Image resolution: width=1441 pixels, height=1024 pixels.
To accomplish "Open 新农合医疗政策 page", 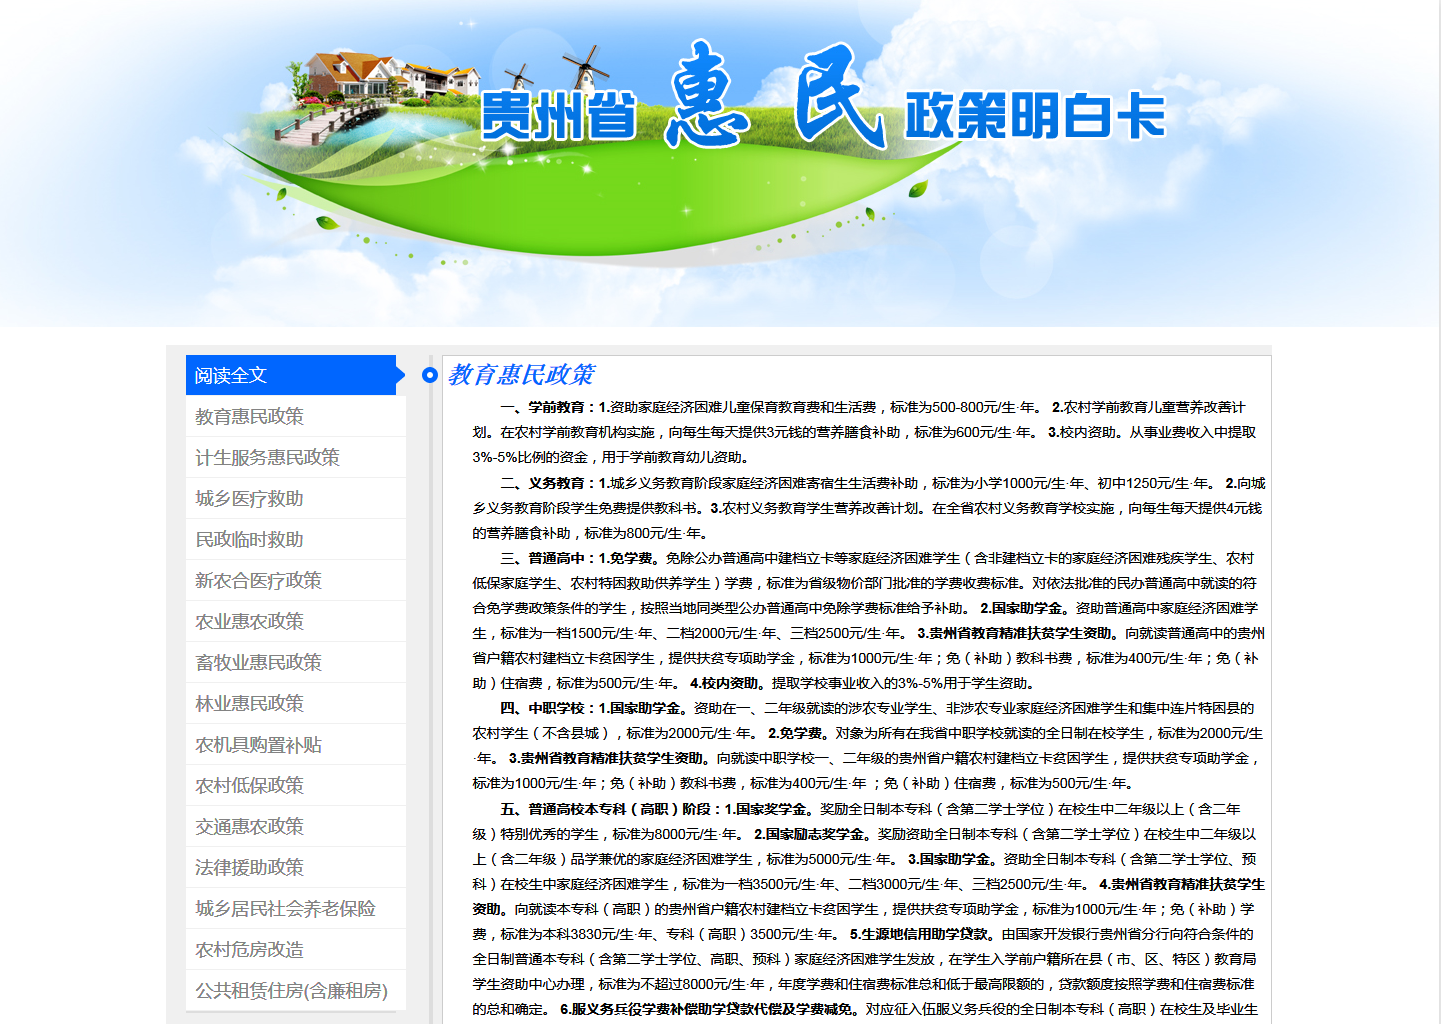I will [258, 580].
